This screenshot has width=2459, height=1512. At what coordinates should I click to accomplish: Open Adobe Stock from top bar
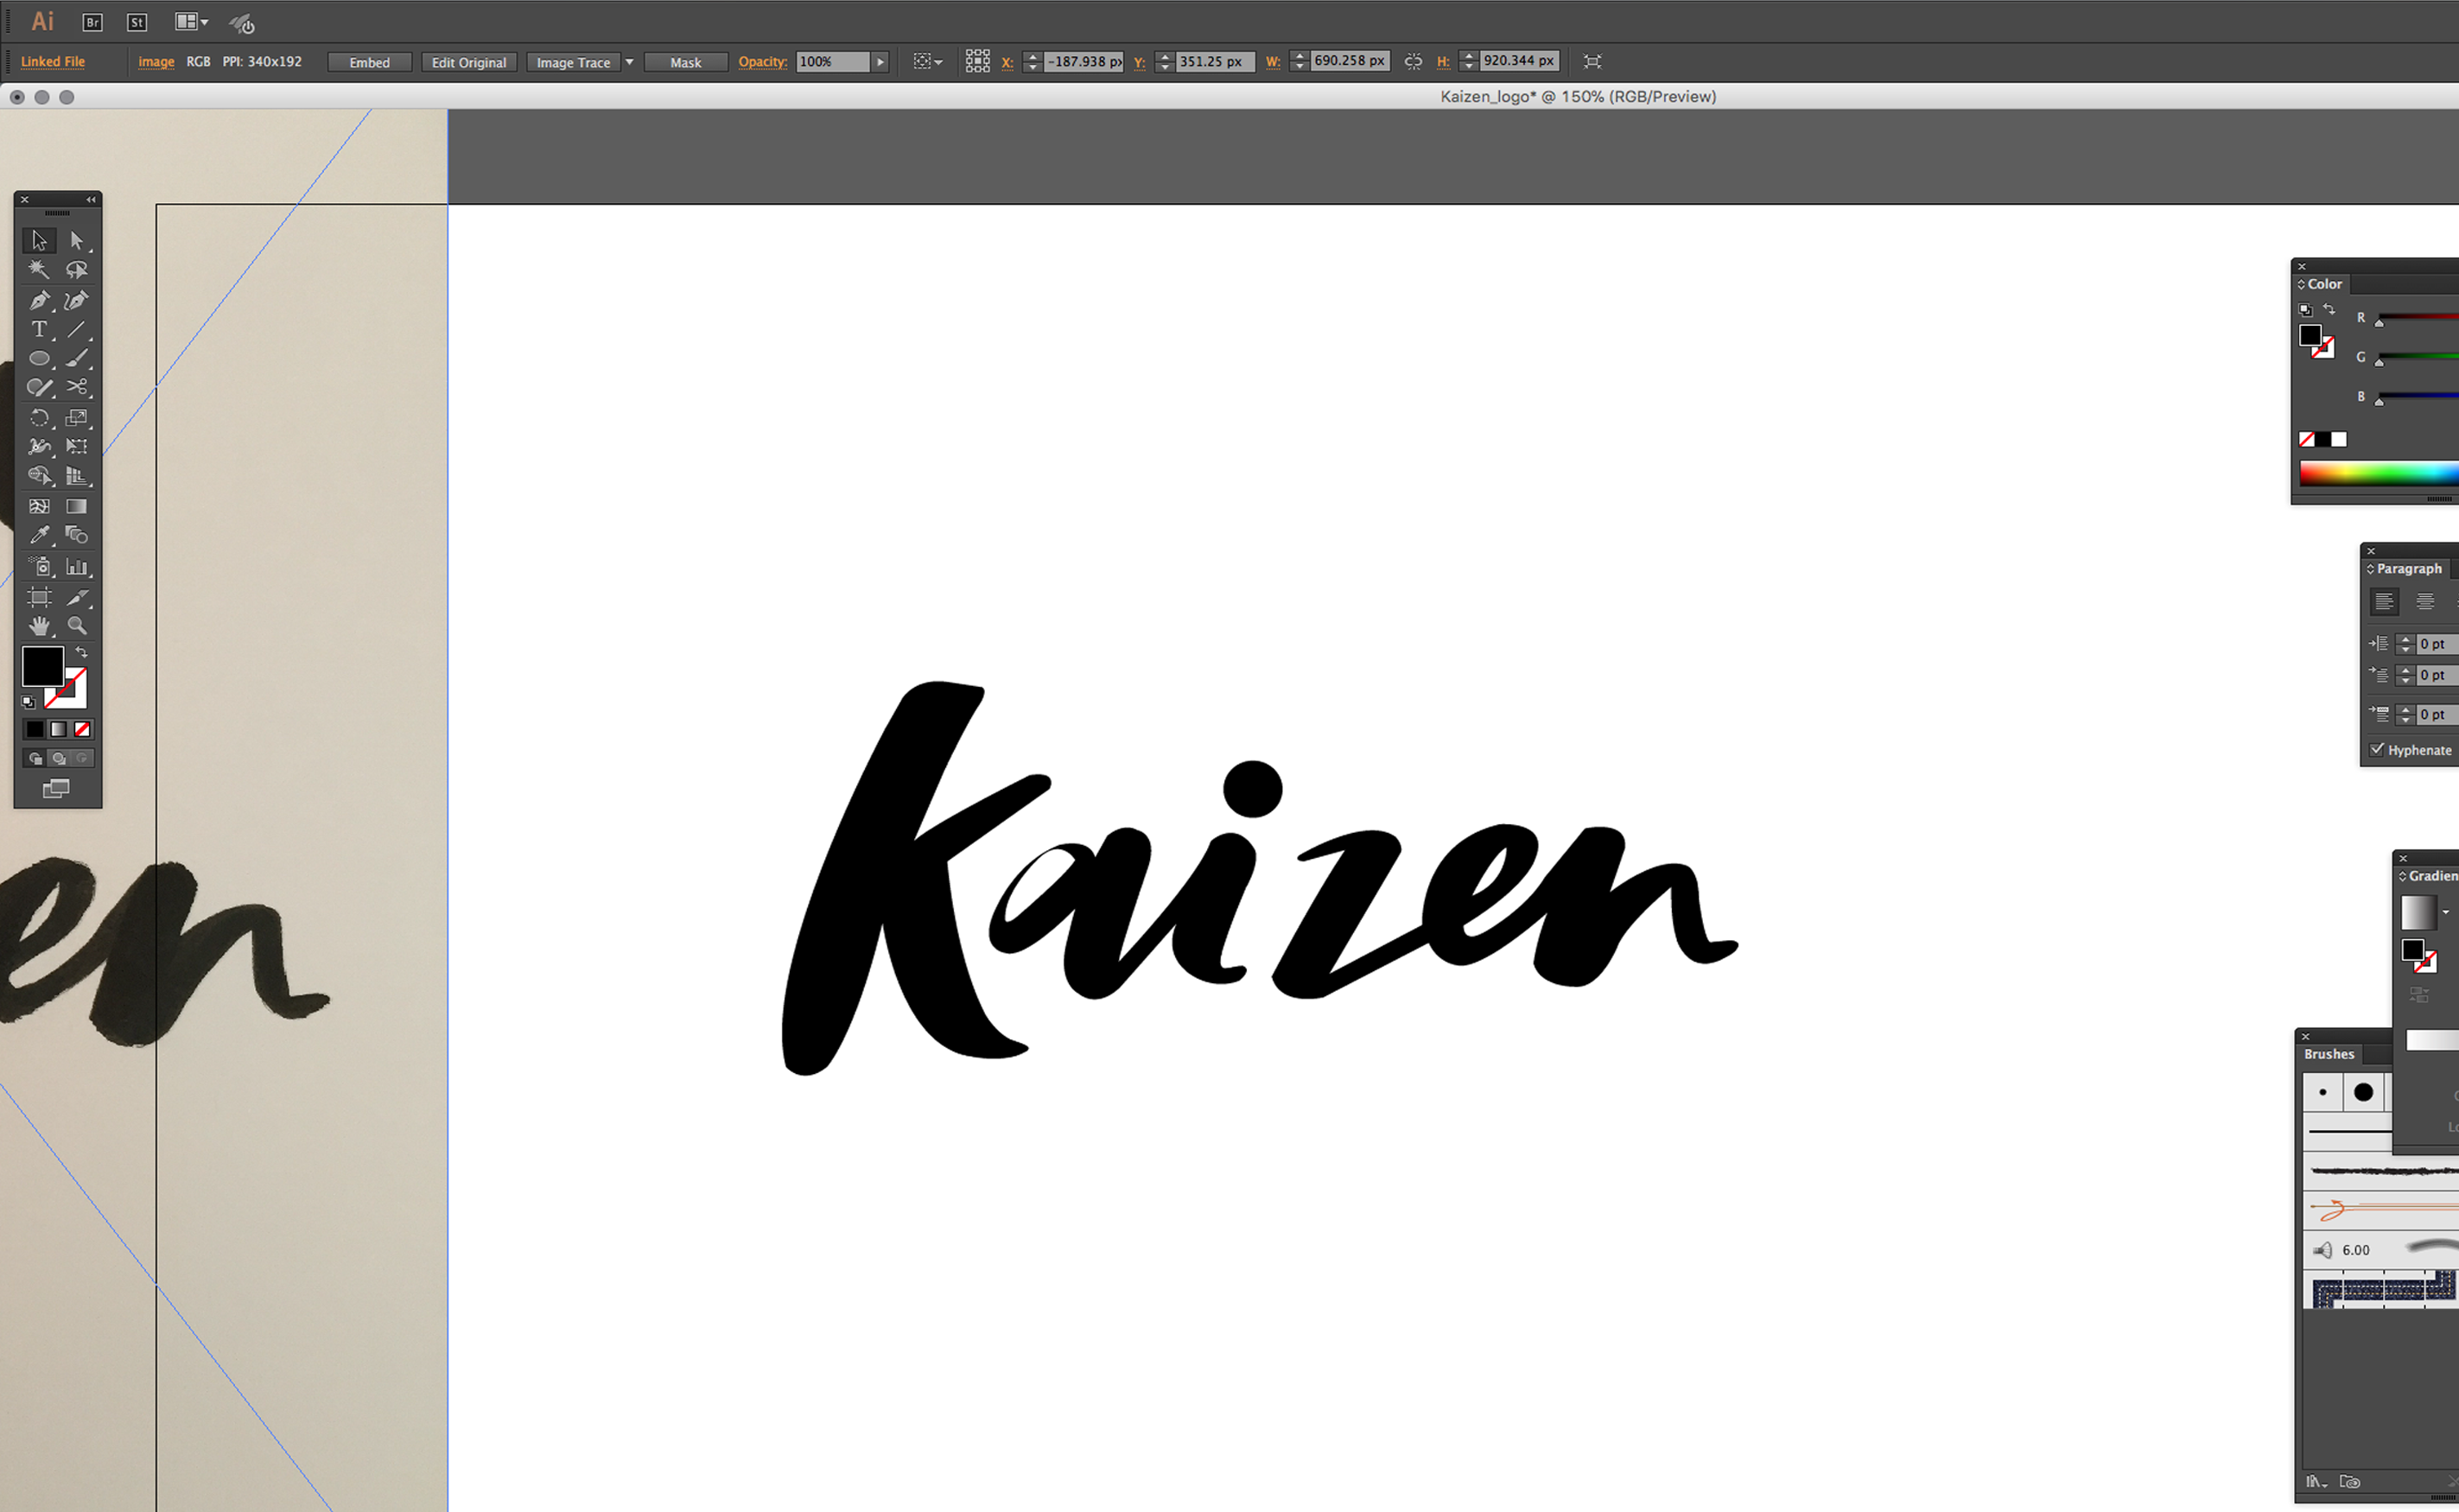(137, 22)
